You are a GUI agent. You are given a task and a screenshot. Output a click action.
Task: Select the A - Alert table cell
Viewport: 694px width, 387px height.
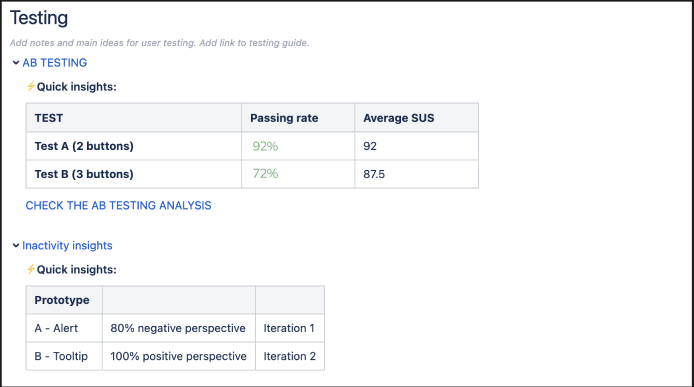(x=64, y=328)
